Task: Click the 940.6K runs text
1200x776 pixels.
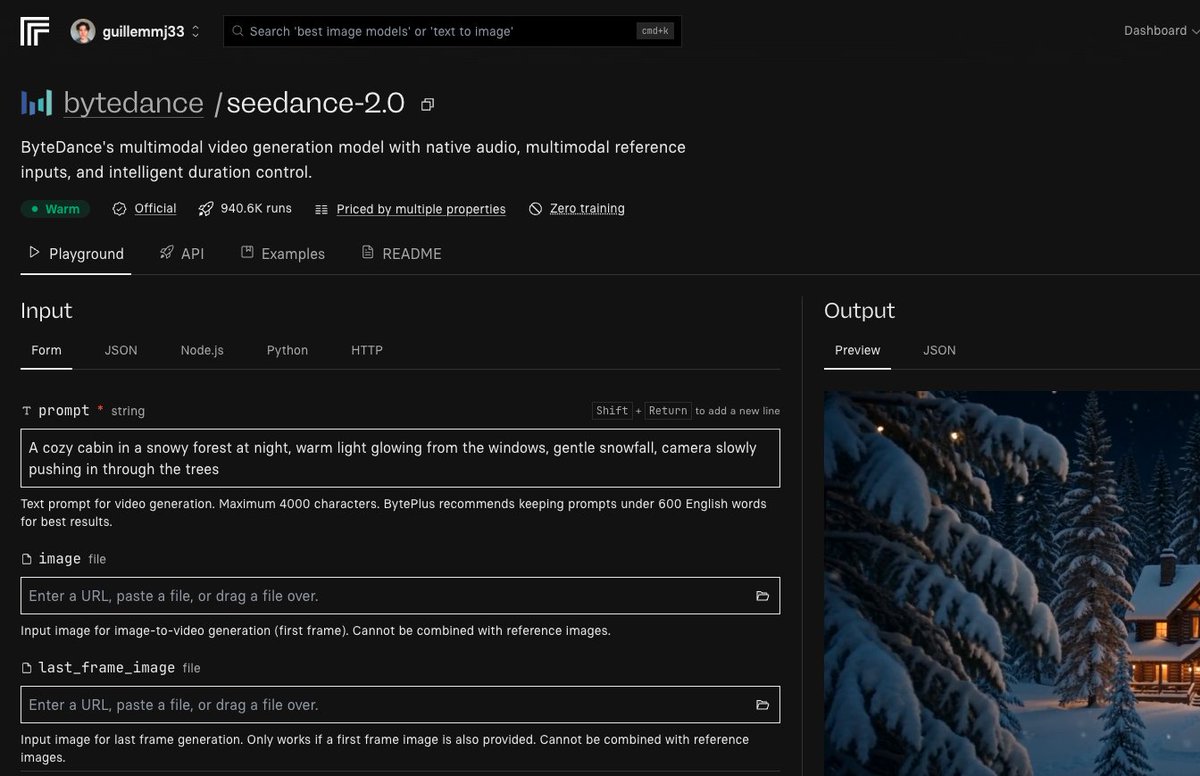Action: pyautogui.click(x=256, y=208)
